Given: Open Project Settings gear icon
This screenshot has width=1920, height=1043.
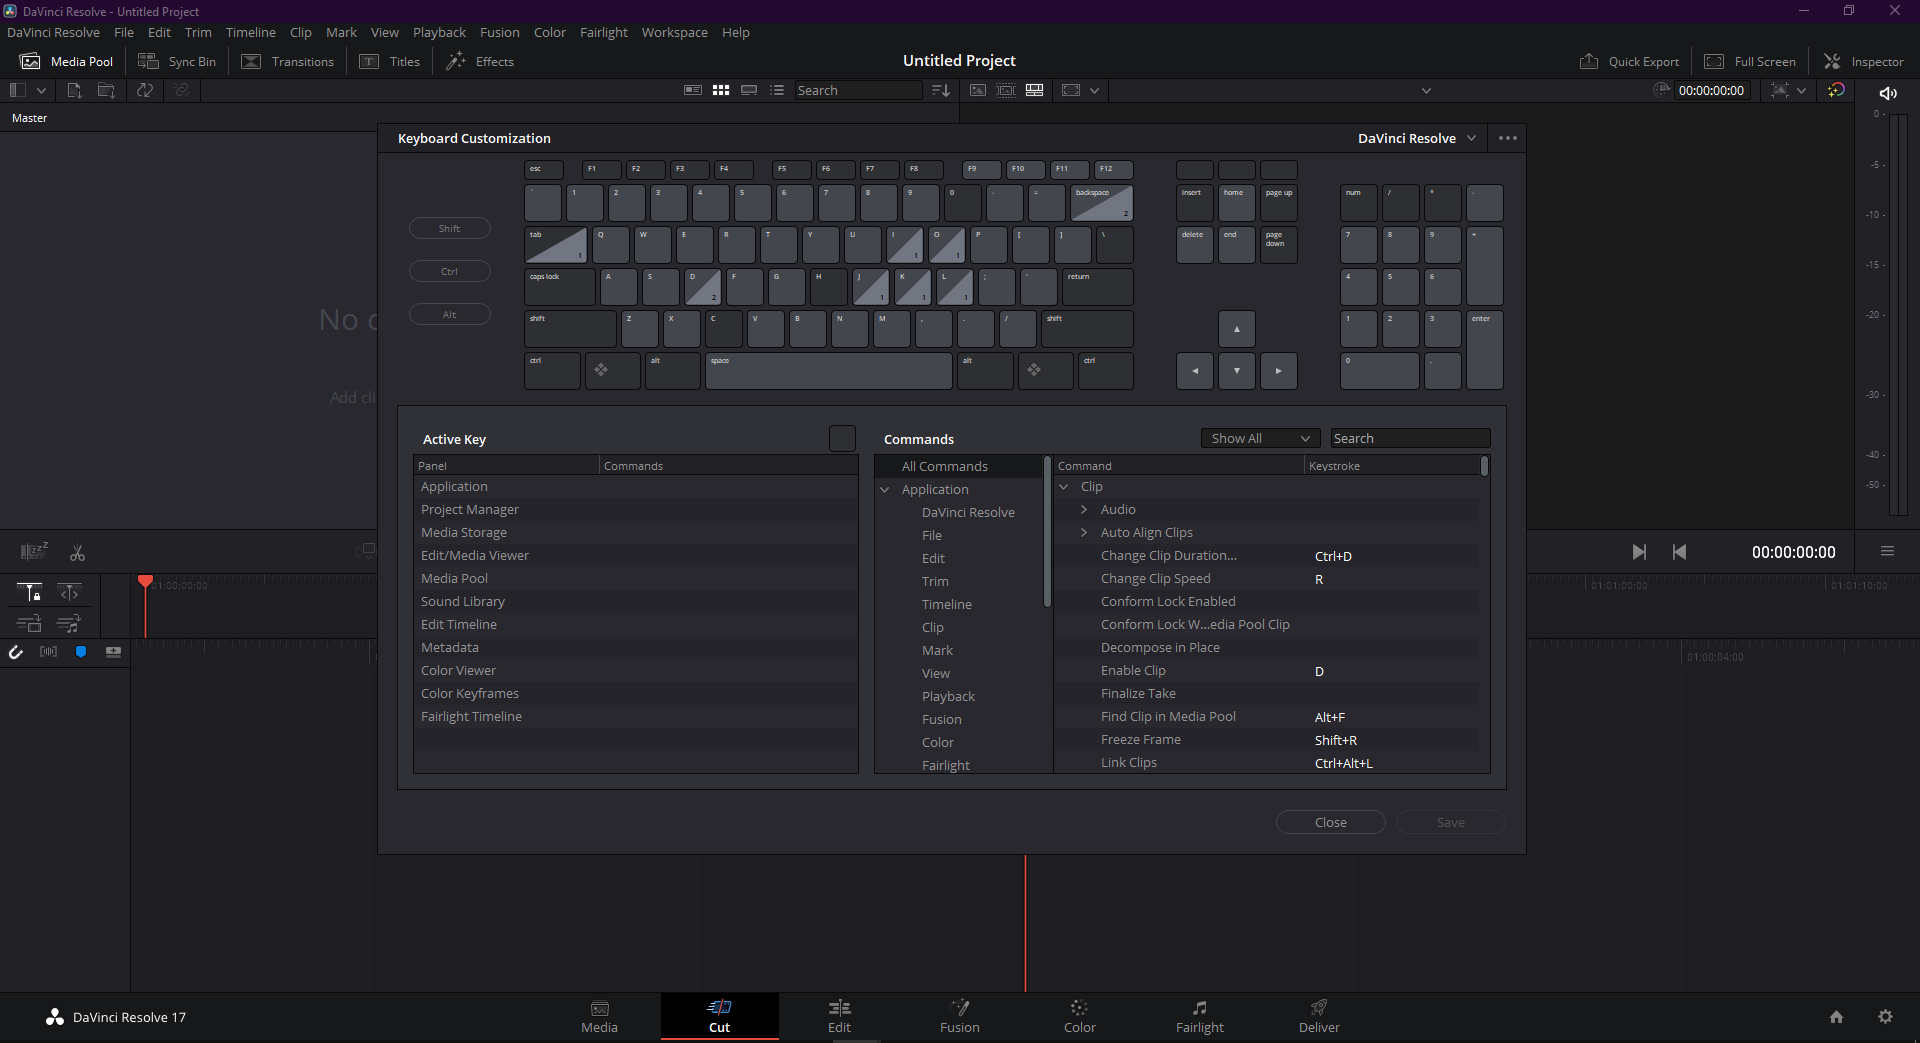Looking at the screenshot, I should click(x=1885, y=1017).
